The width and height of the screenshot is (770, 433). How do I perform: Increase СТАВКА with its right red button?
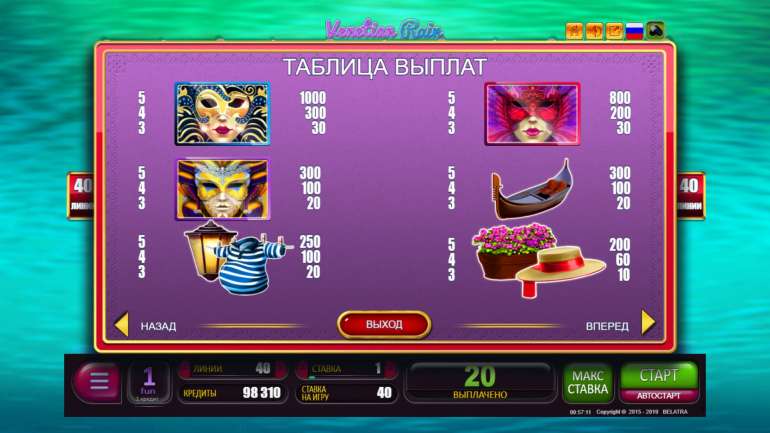click(x=391, y=369)
